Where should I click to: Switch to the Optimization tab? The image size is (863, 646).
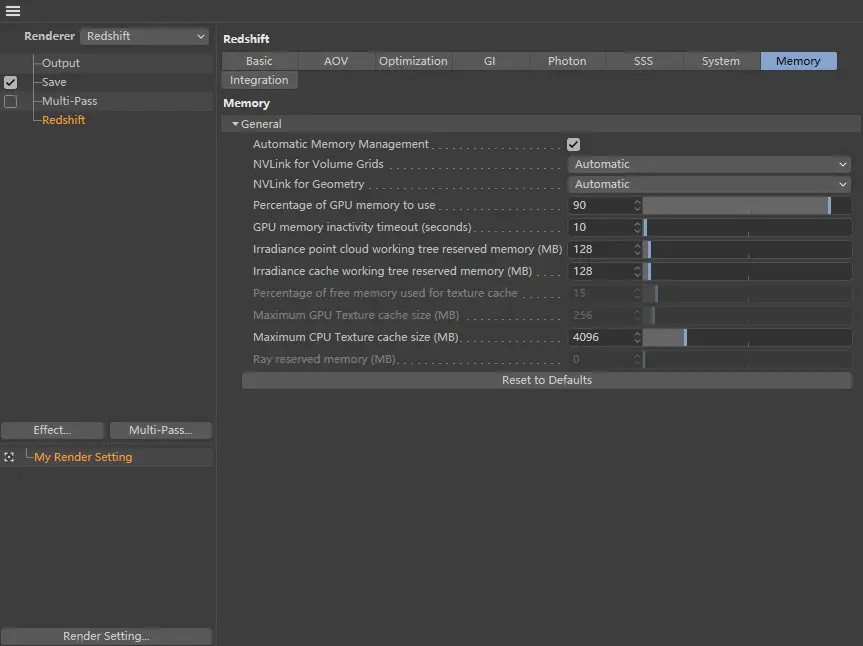[413, 61]
